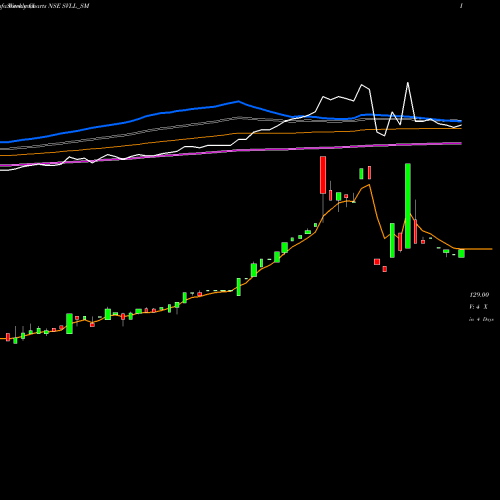The image size is (500, 500).
Task: Click the highest white line spike on the right
Action: point(408,83)
